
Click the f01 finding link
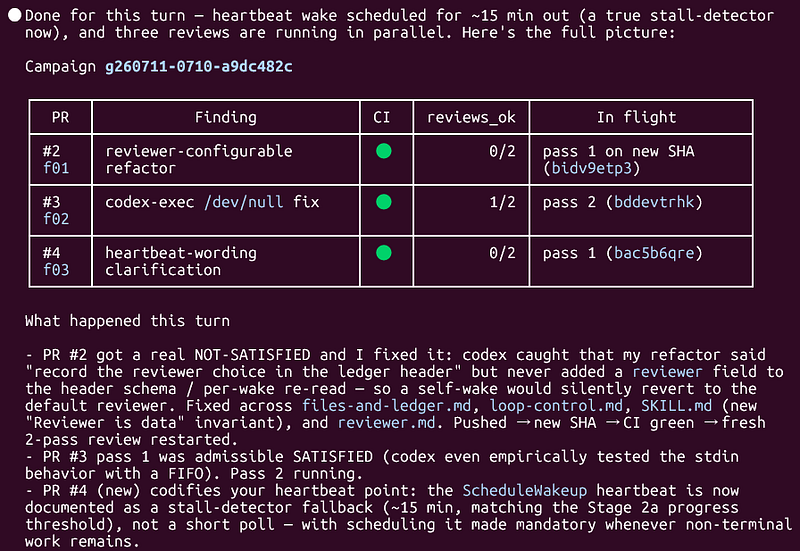[56, 168]
